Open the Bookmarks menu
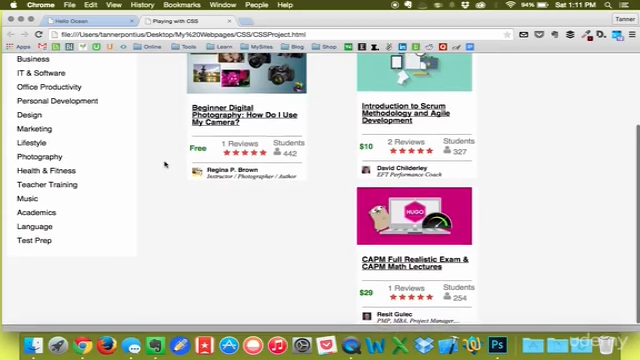Screen dimensions: 640x360 182,5
